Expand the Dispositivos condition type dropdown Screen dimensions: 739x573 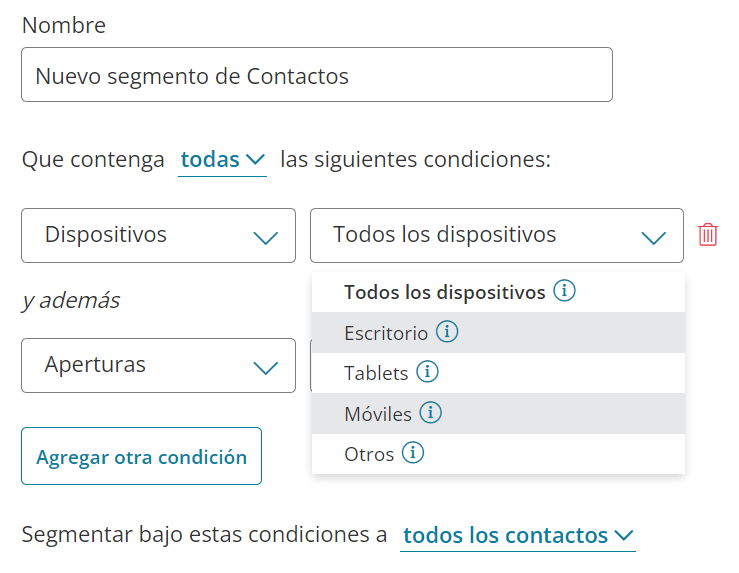(158, 236)
